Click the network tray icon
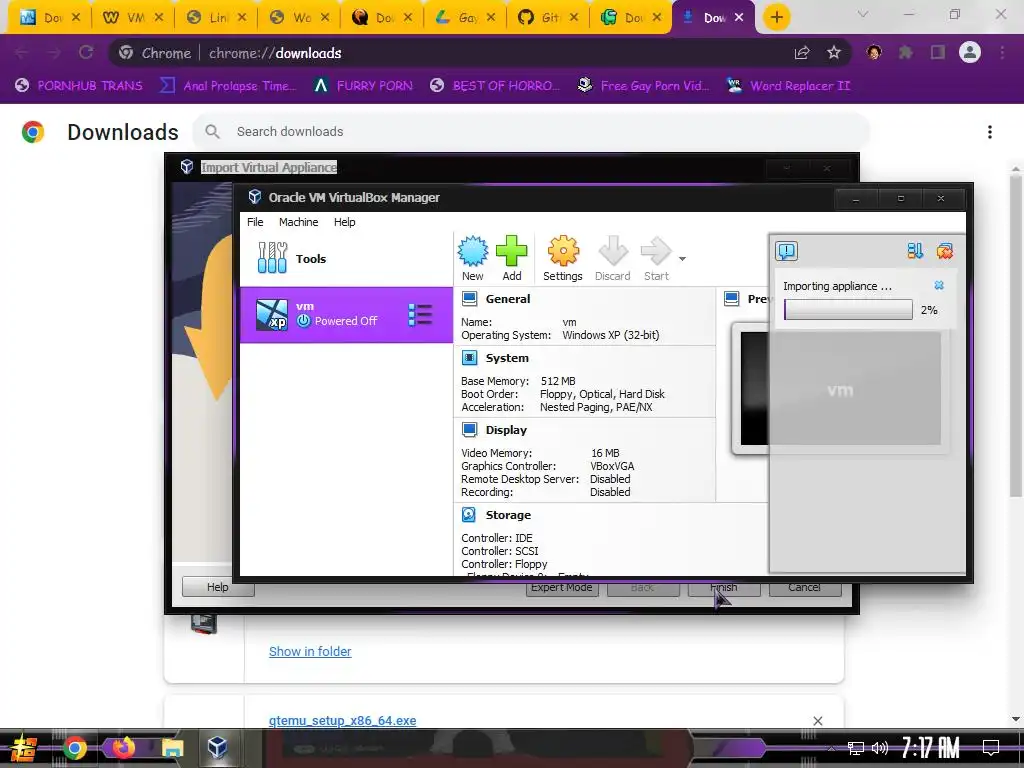Screen dimensions: 1024x768 [856, 748]
